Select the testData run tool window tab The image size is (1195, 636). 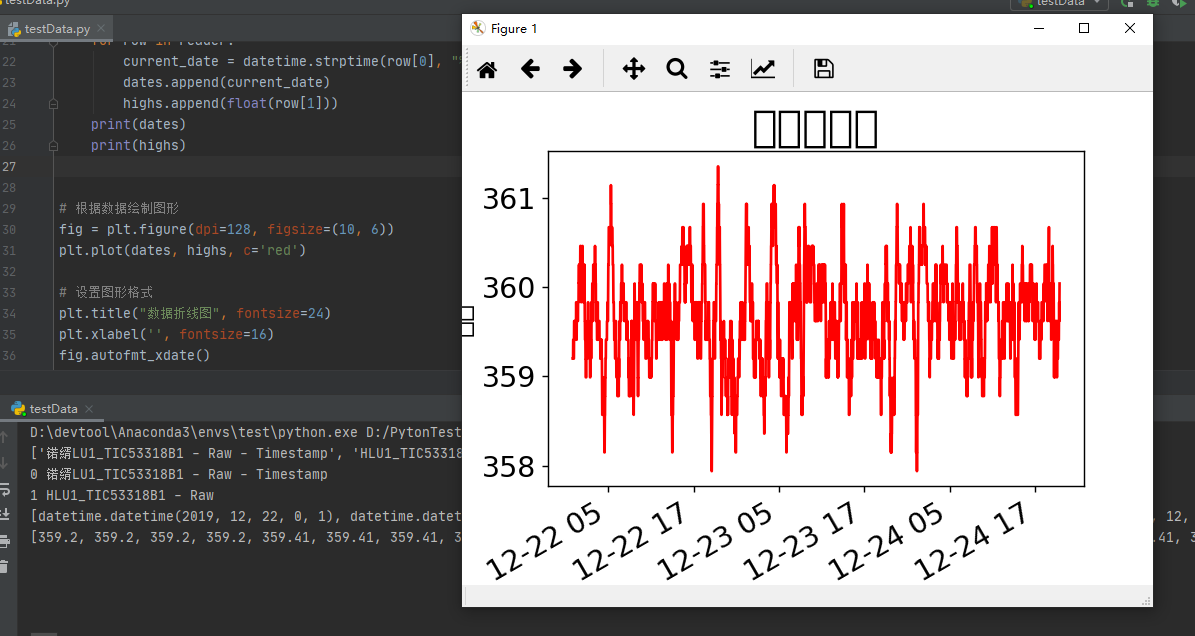(x=53, y=409)
